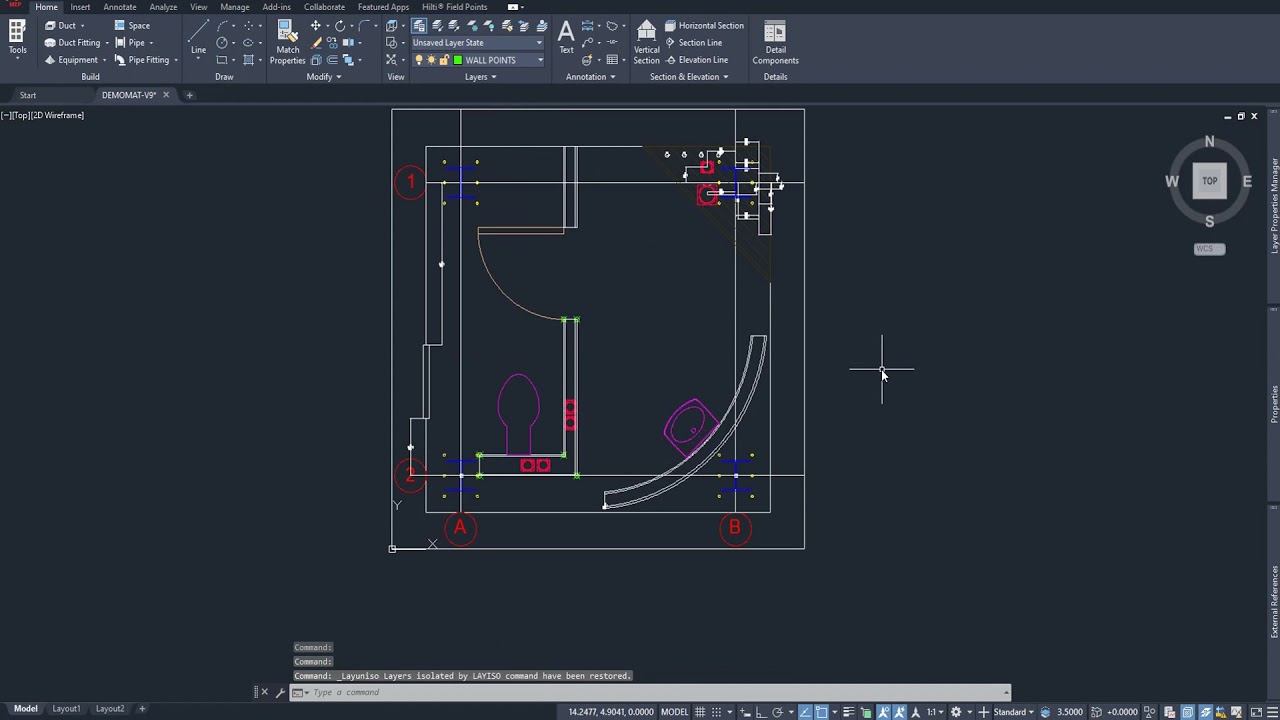Expand the Section & Elevation panel
This screenshot has width=1280, height=720.
(x=688, y=77)
